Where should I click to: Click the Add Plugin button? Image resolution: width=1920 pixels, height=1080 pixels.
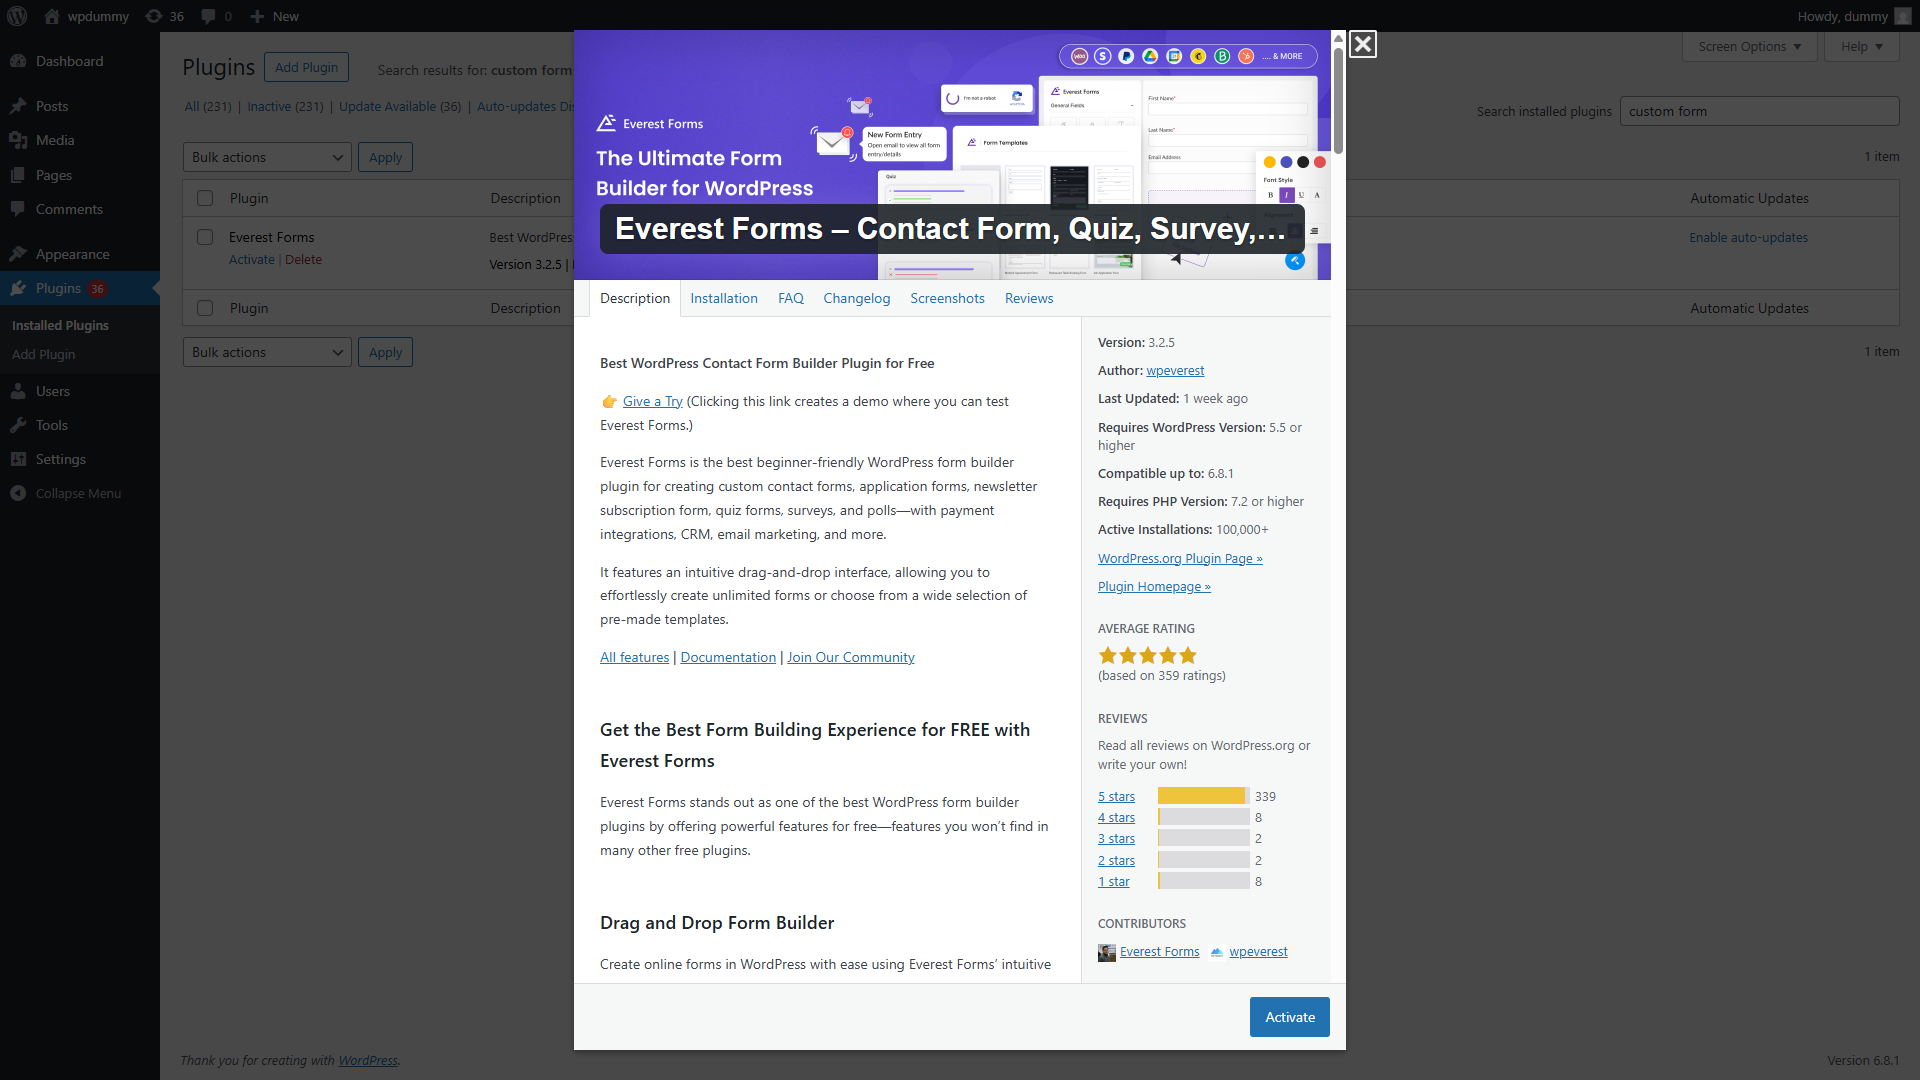306,67
